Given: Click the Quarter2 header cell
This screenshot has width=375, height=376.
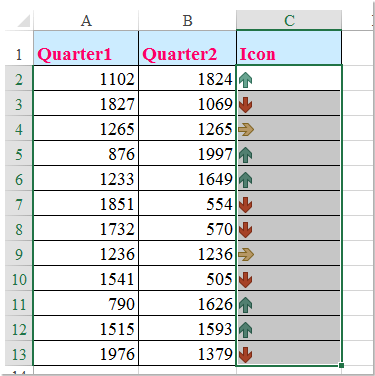Looking at the screenshot, I should 187,48.
